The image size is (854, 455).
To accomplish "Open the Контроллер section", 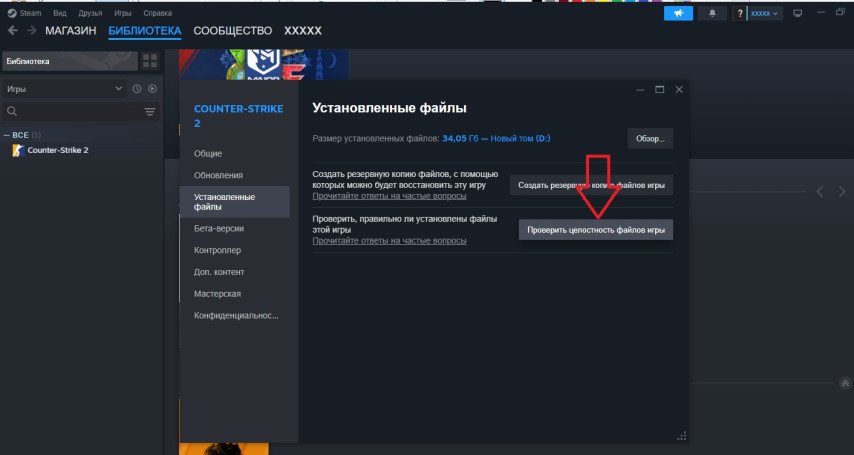I will click(x=217, y=250).
